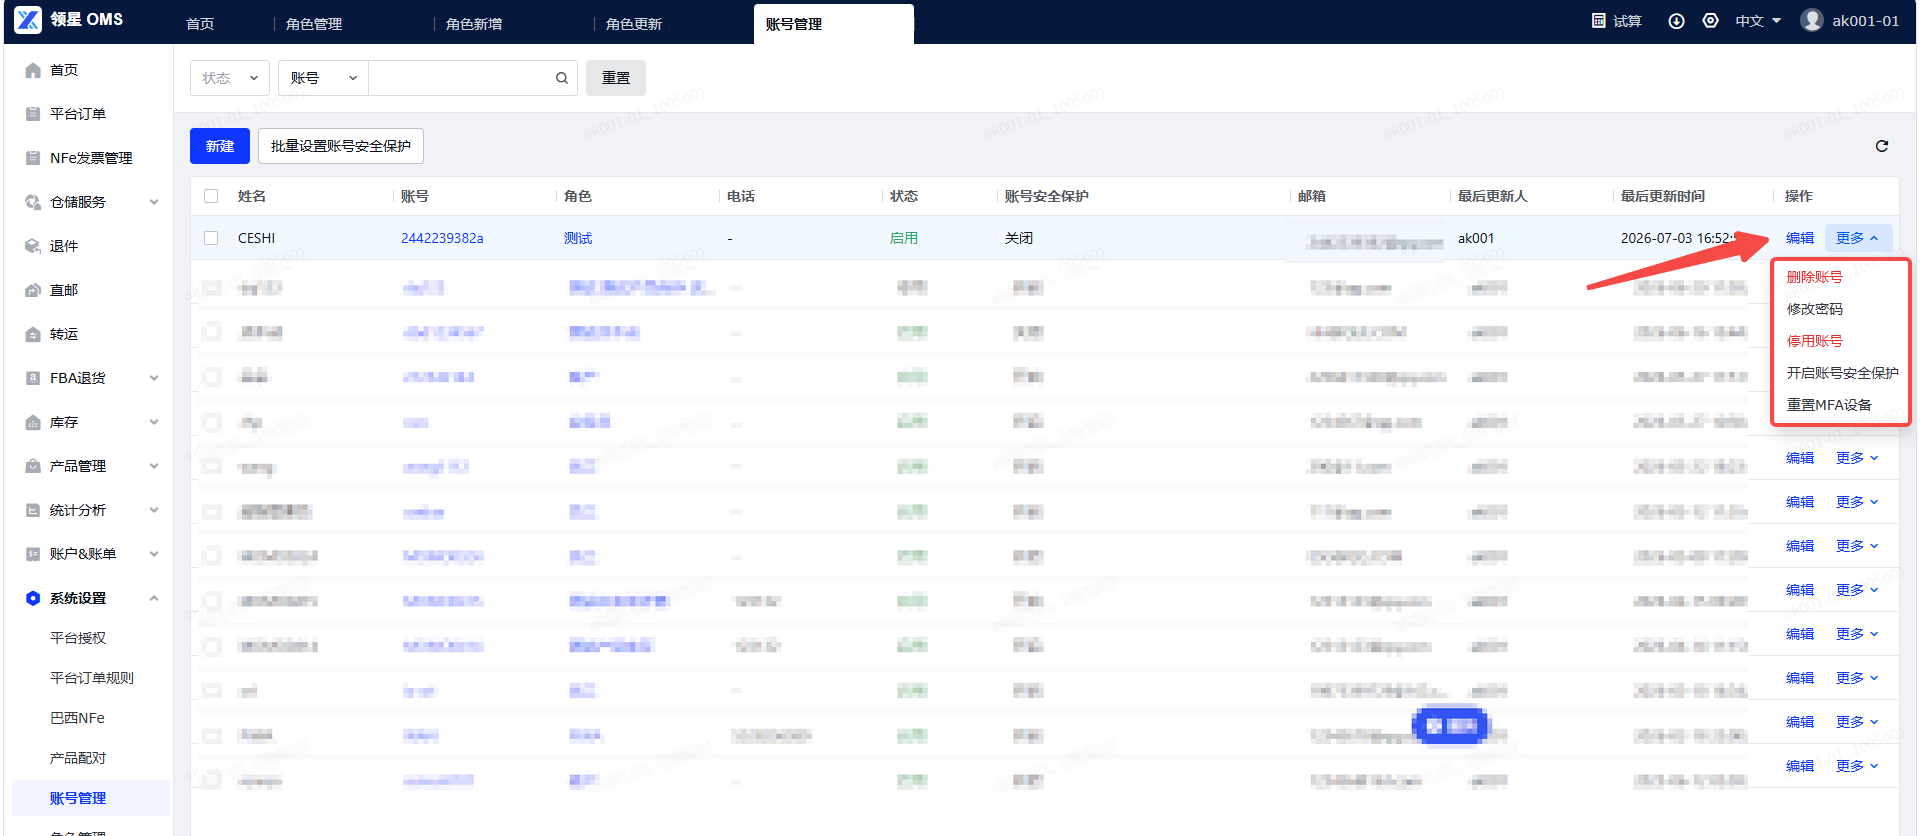This screenshot has width=1920, height=836.
Task: Expand the 产品管理 sidebar menu
Action: [x=154, y=466]
